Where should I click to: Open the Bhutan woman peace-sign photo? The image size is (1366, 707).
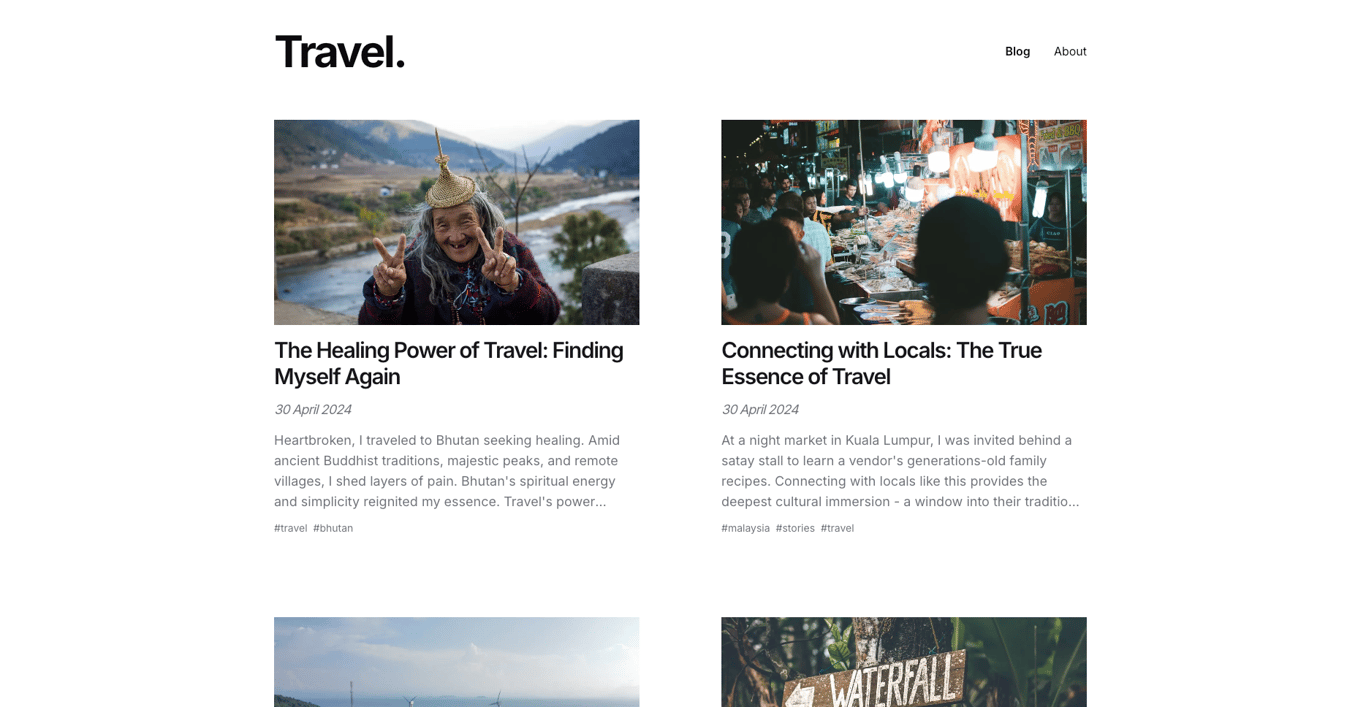[x=457, y=222]
